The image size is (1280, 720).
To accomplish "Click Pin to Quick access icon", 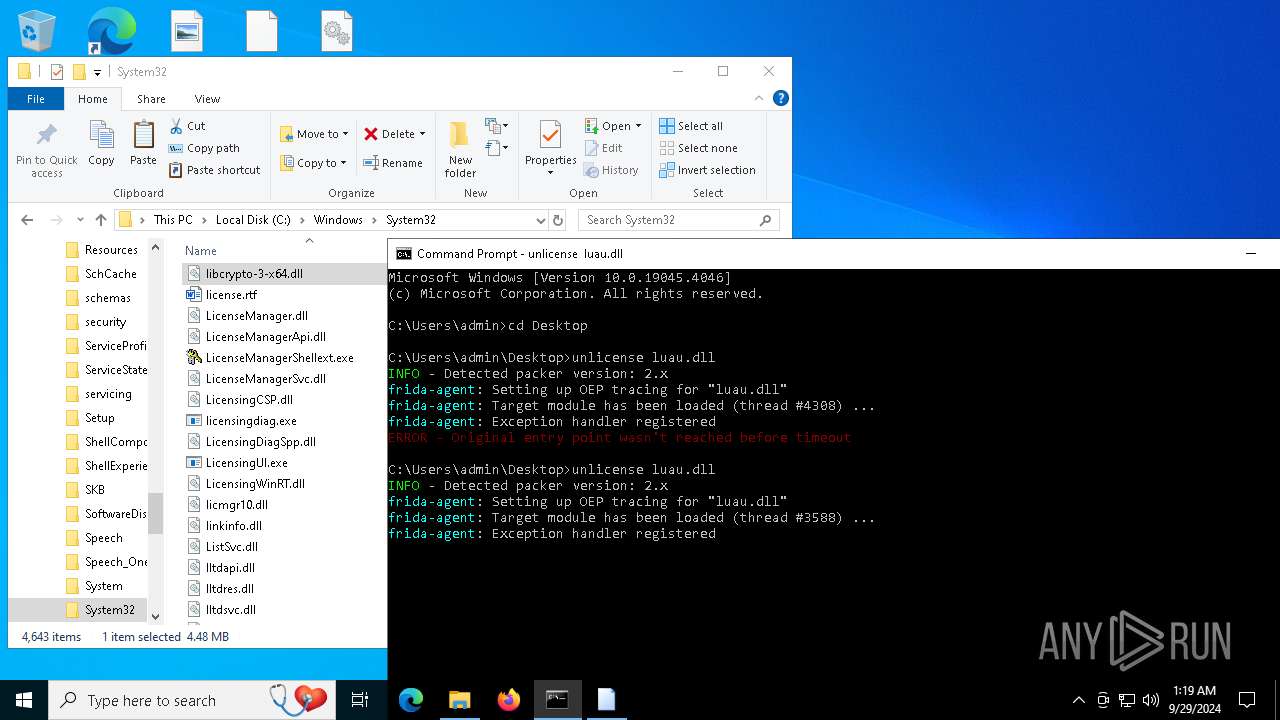I will (x=46, y=151).
